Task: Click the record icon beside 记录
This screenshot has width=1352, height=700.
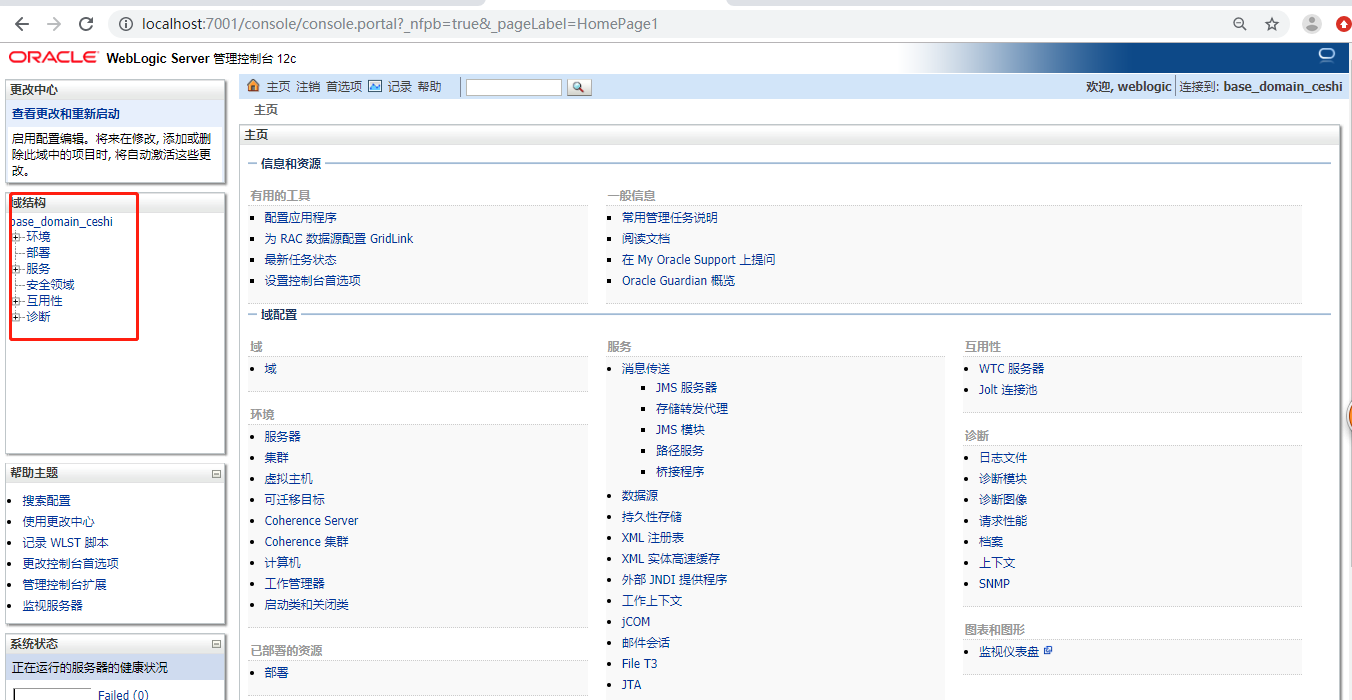Action: (375, 86)
